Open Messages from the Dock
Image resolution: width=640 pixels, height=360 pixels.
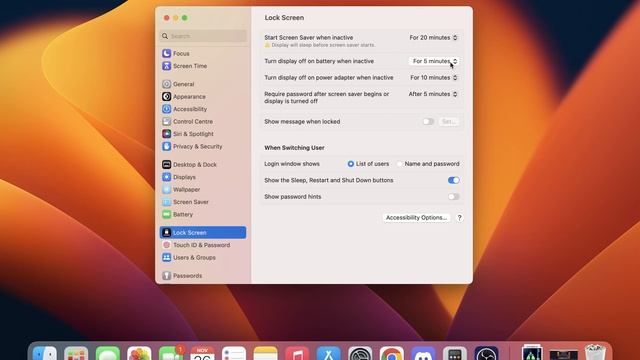point(108,353)
